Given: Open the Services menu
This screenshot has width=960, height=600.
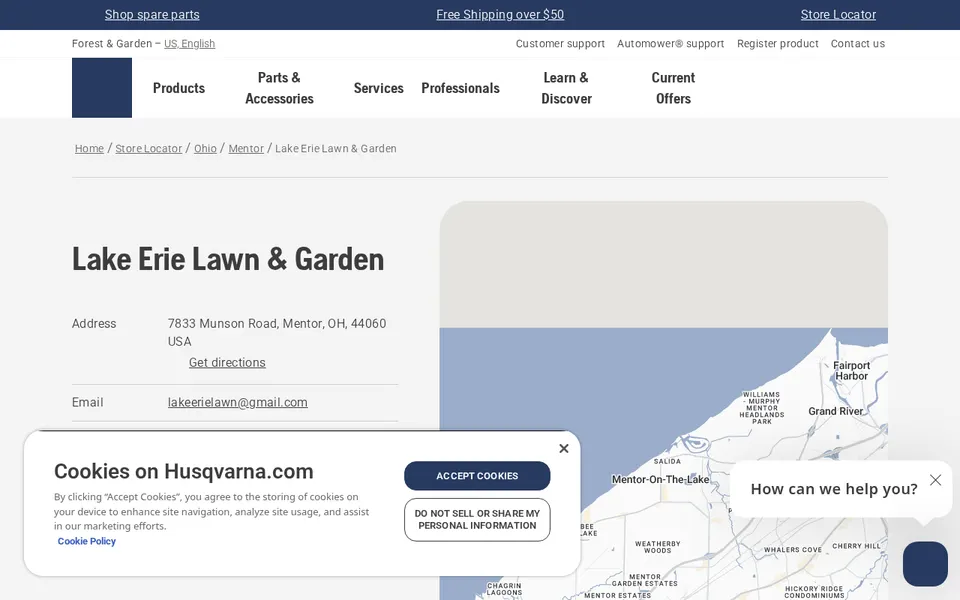Looking at the screenshot, I should pyautogui.click(x=378, y=88).
